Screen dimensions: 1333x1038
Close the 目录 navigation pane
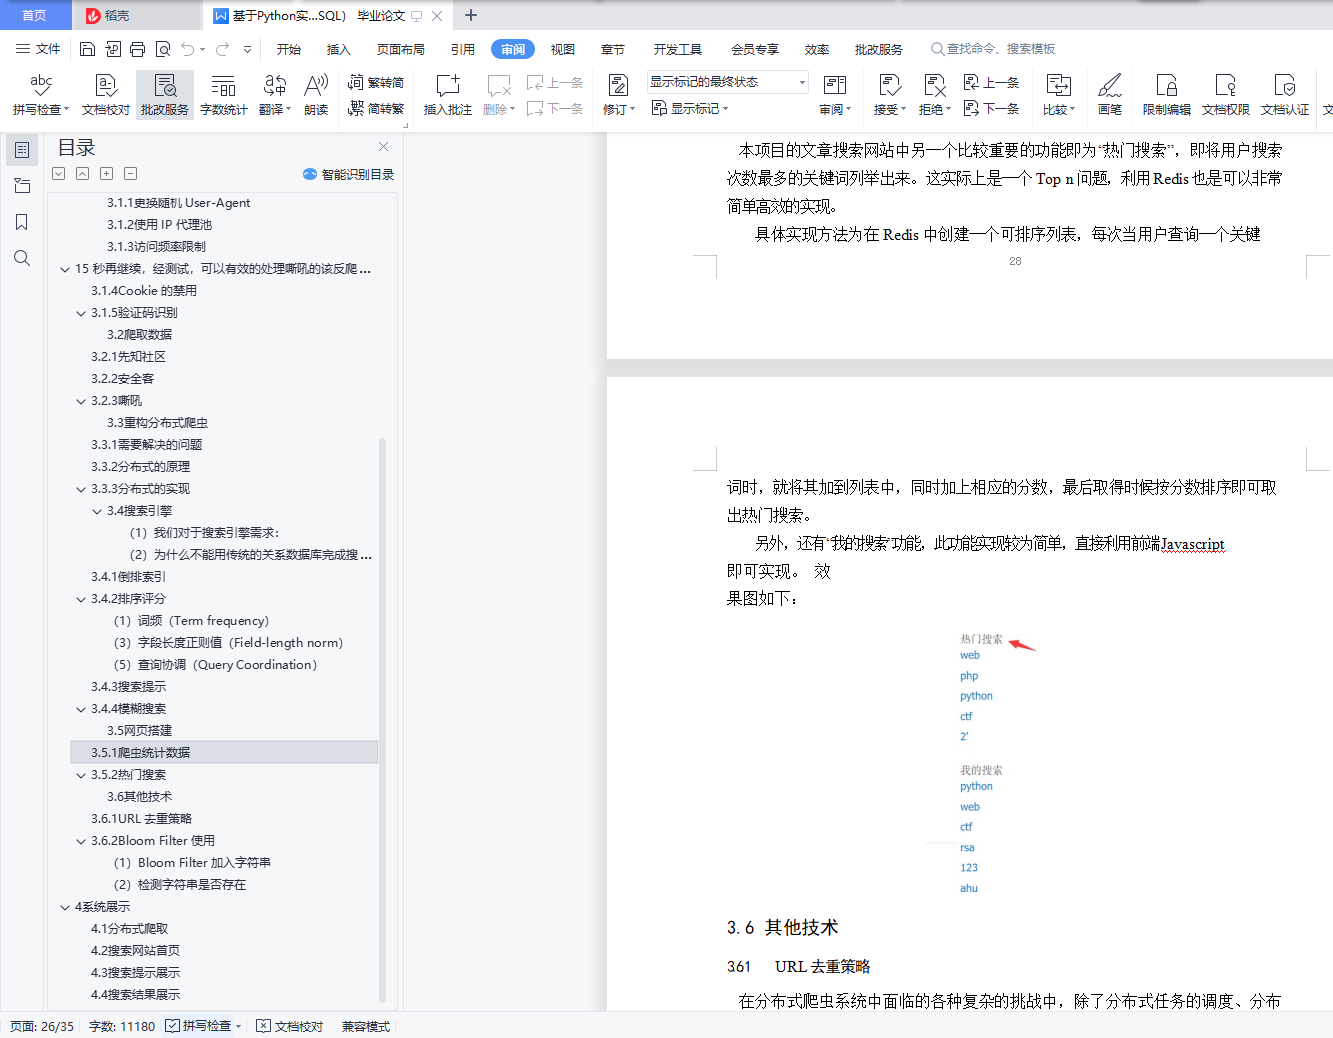tap(383, 147)
